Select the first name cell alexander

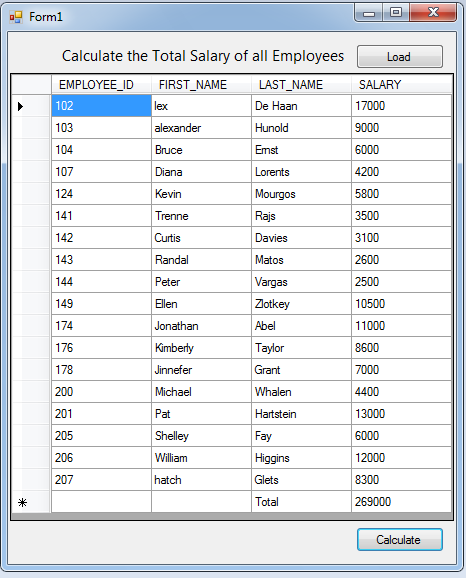(201, 128)
